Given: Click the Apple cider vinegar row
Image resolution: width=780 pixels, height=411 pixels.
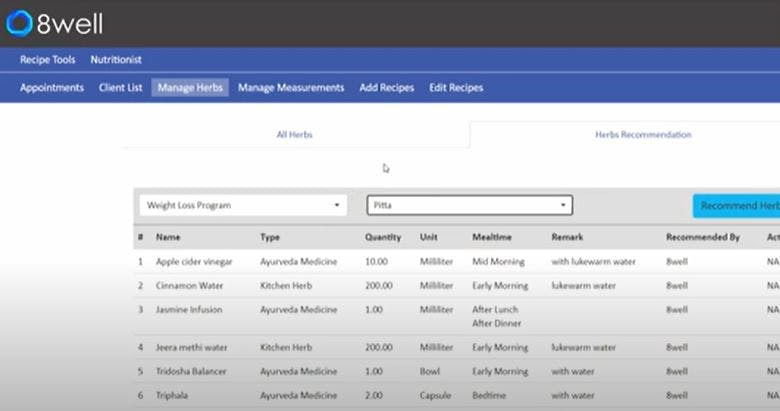Looking at the screenshot, I should point(457,261).
